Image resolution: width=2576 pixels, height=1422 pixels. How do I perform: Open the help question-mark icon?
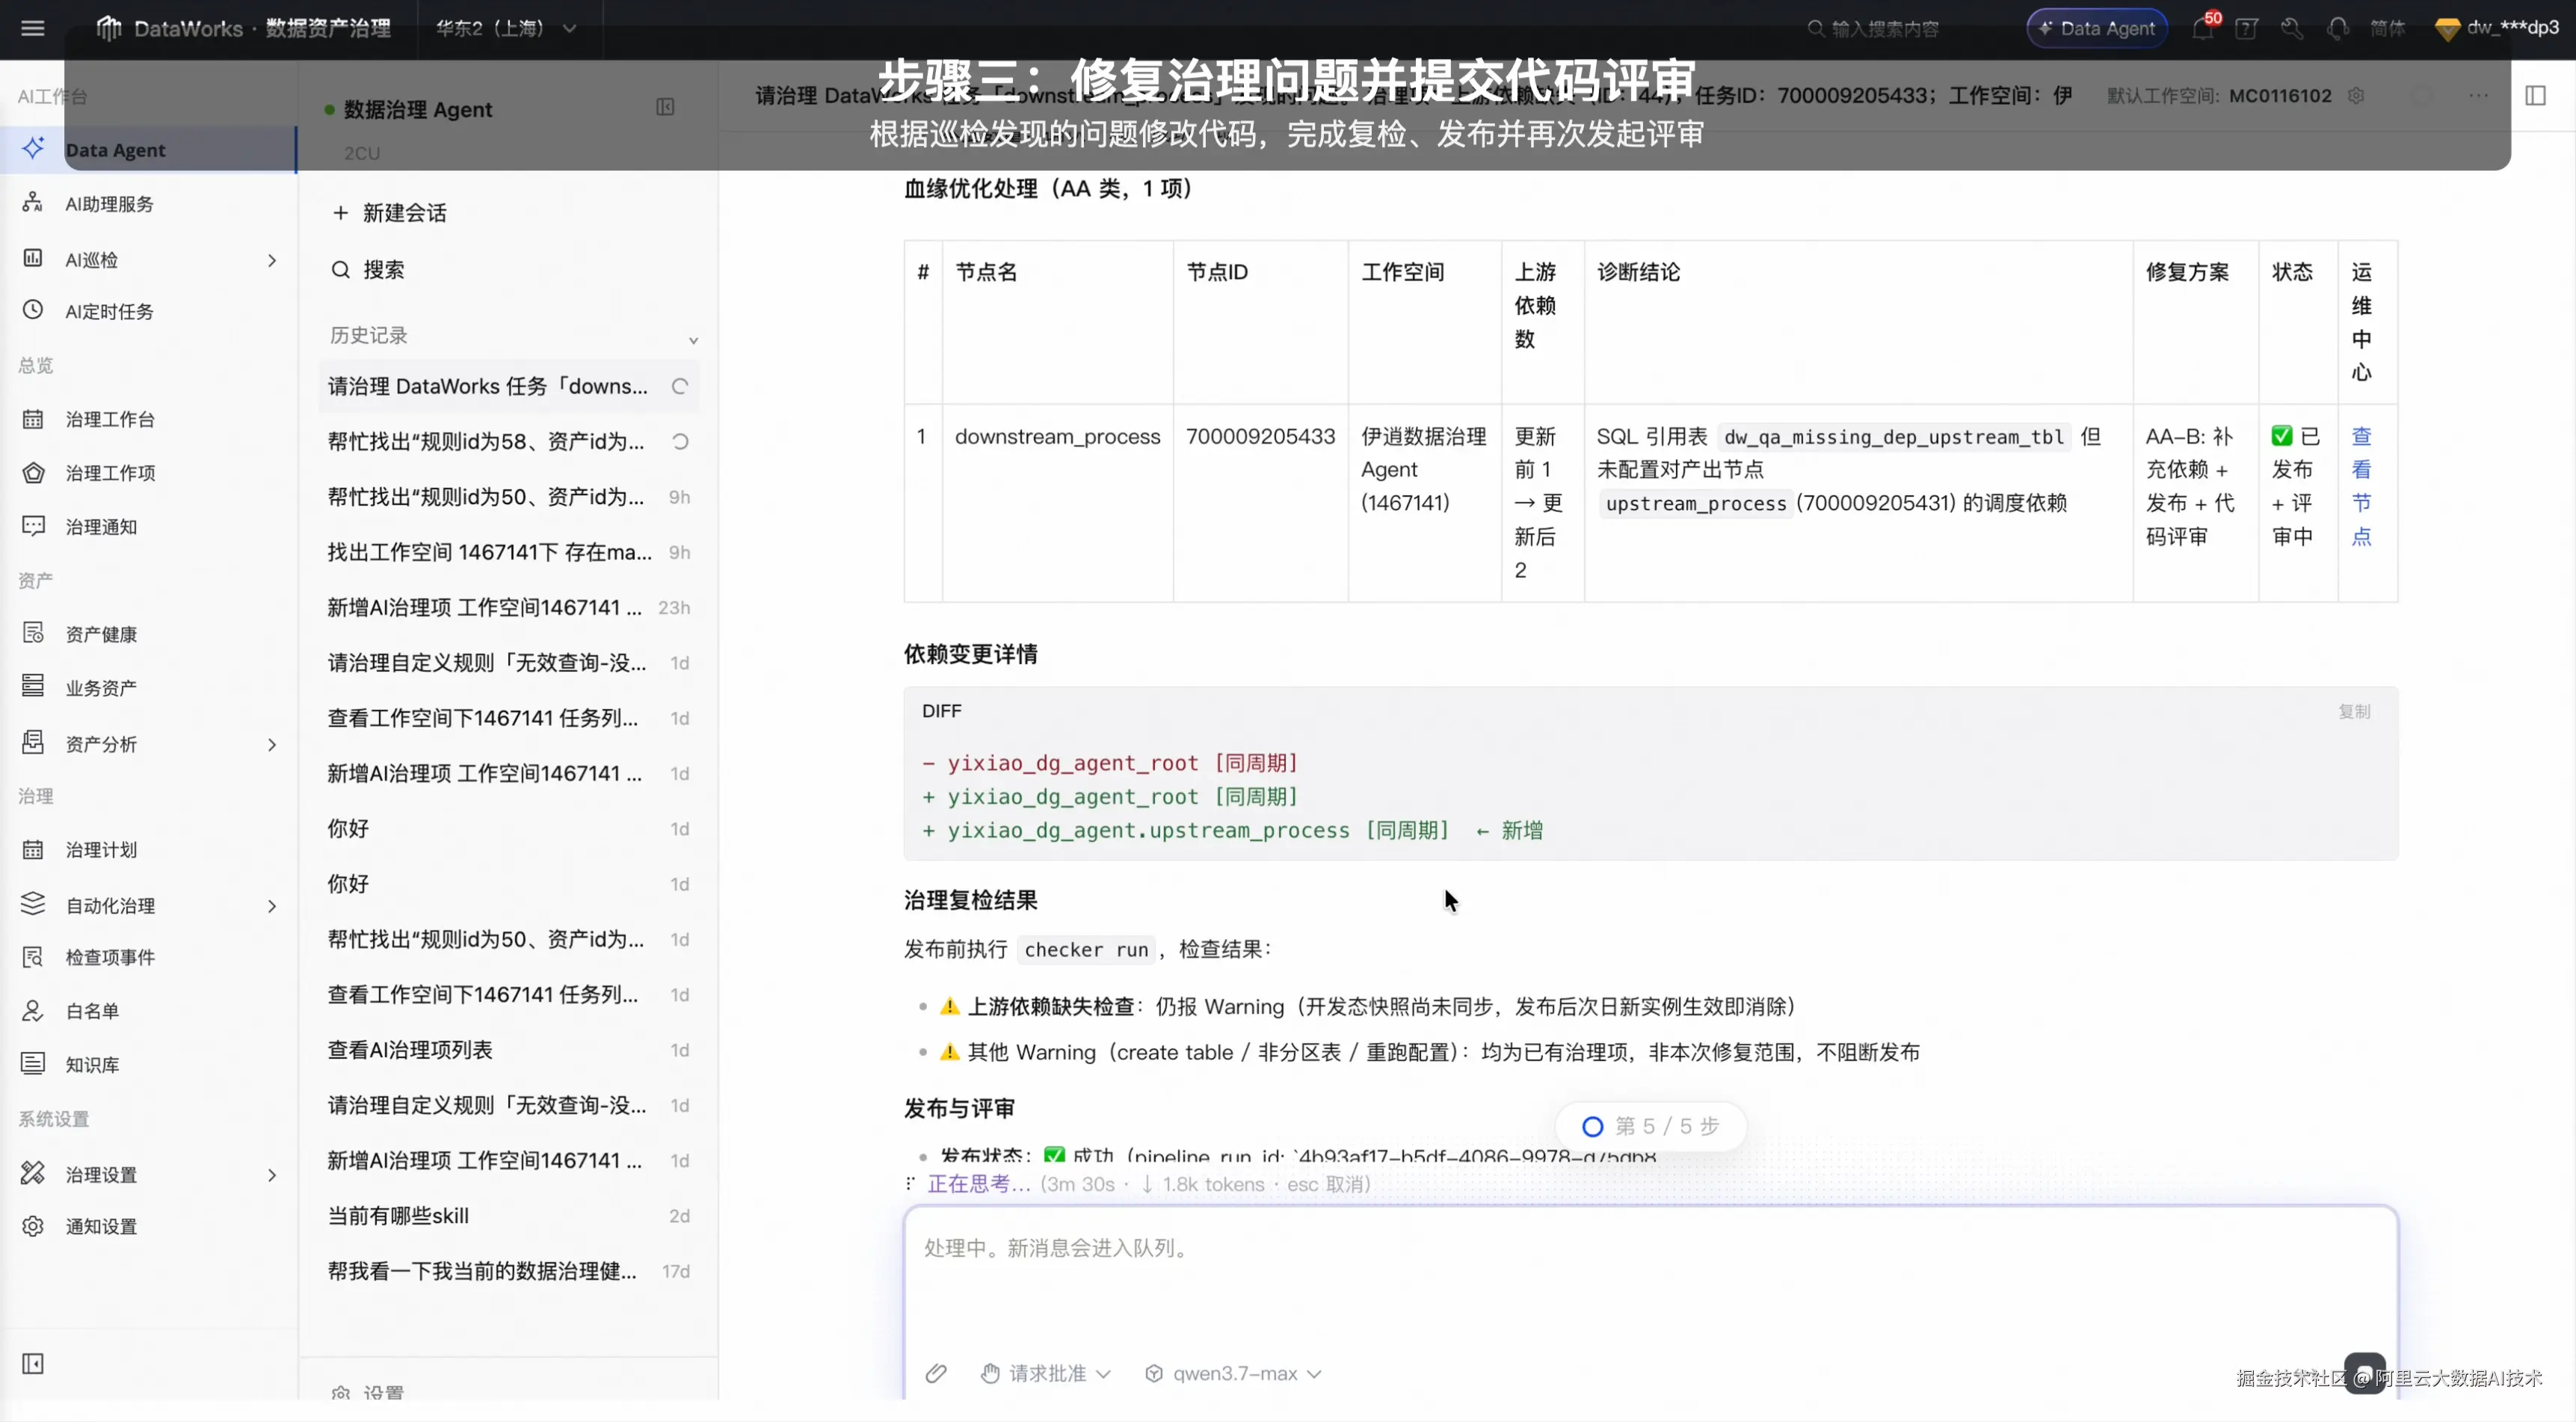[x=2247, y=28]
